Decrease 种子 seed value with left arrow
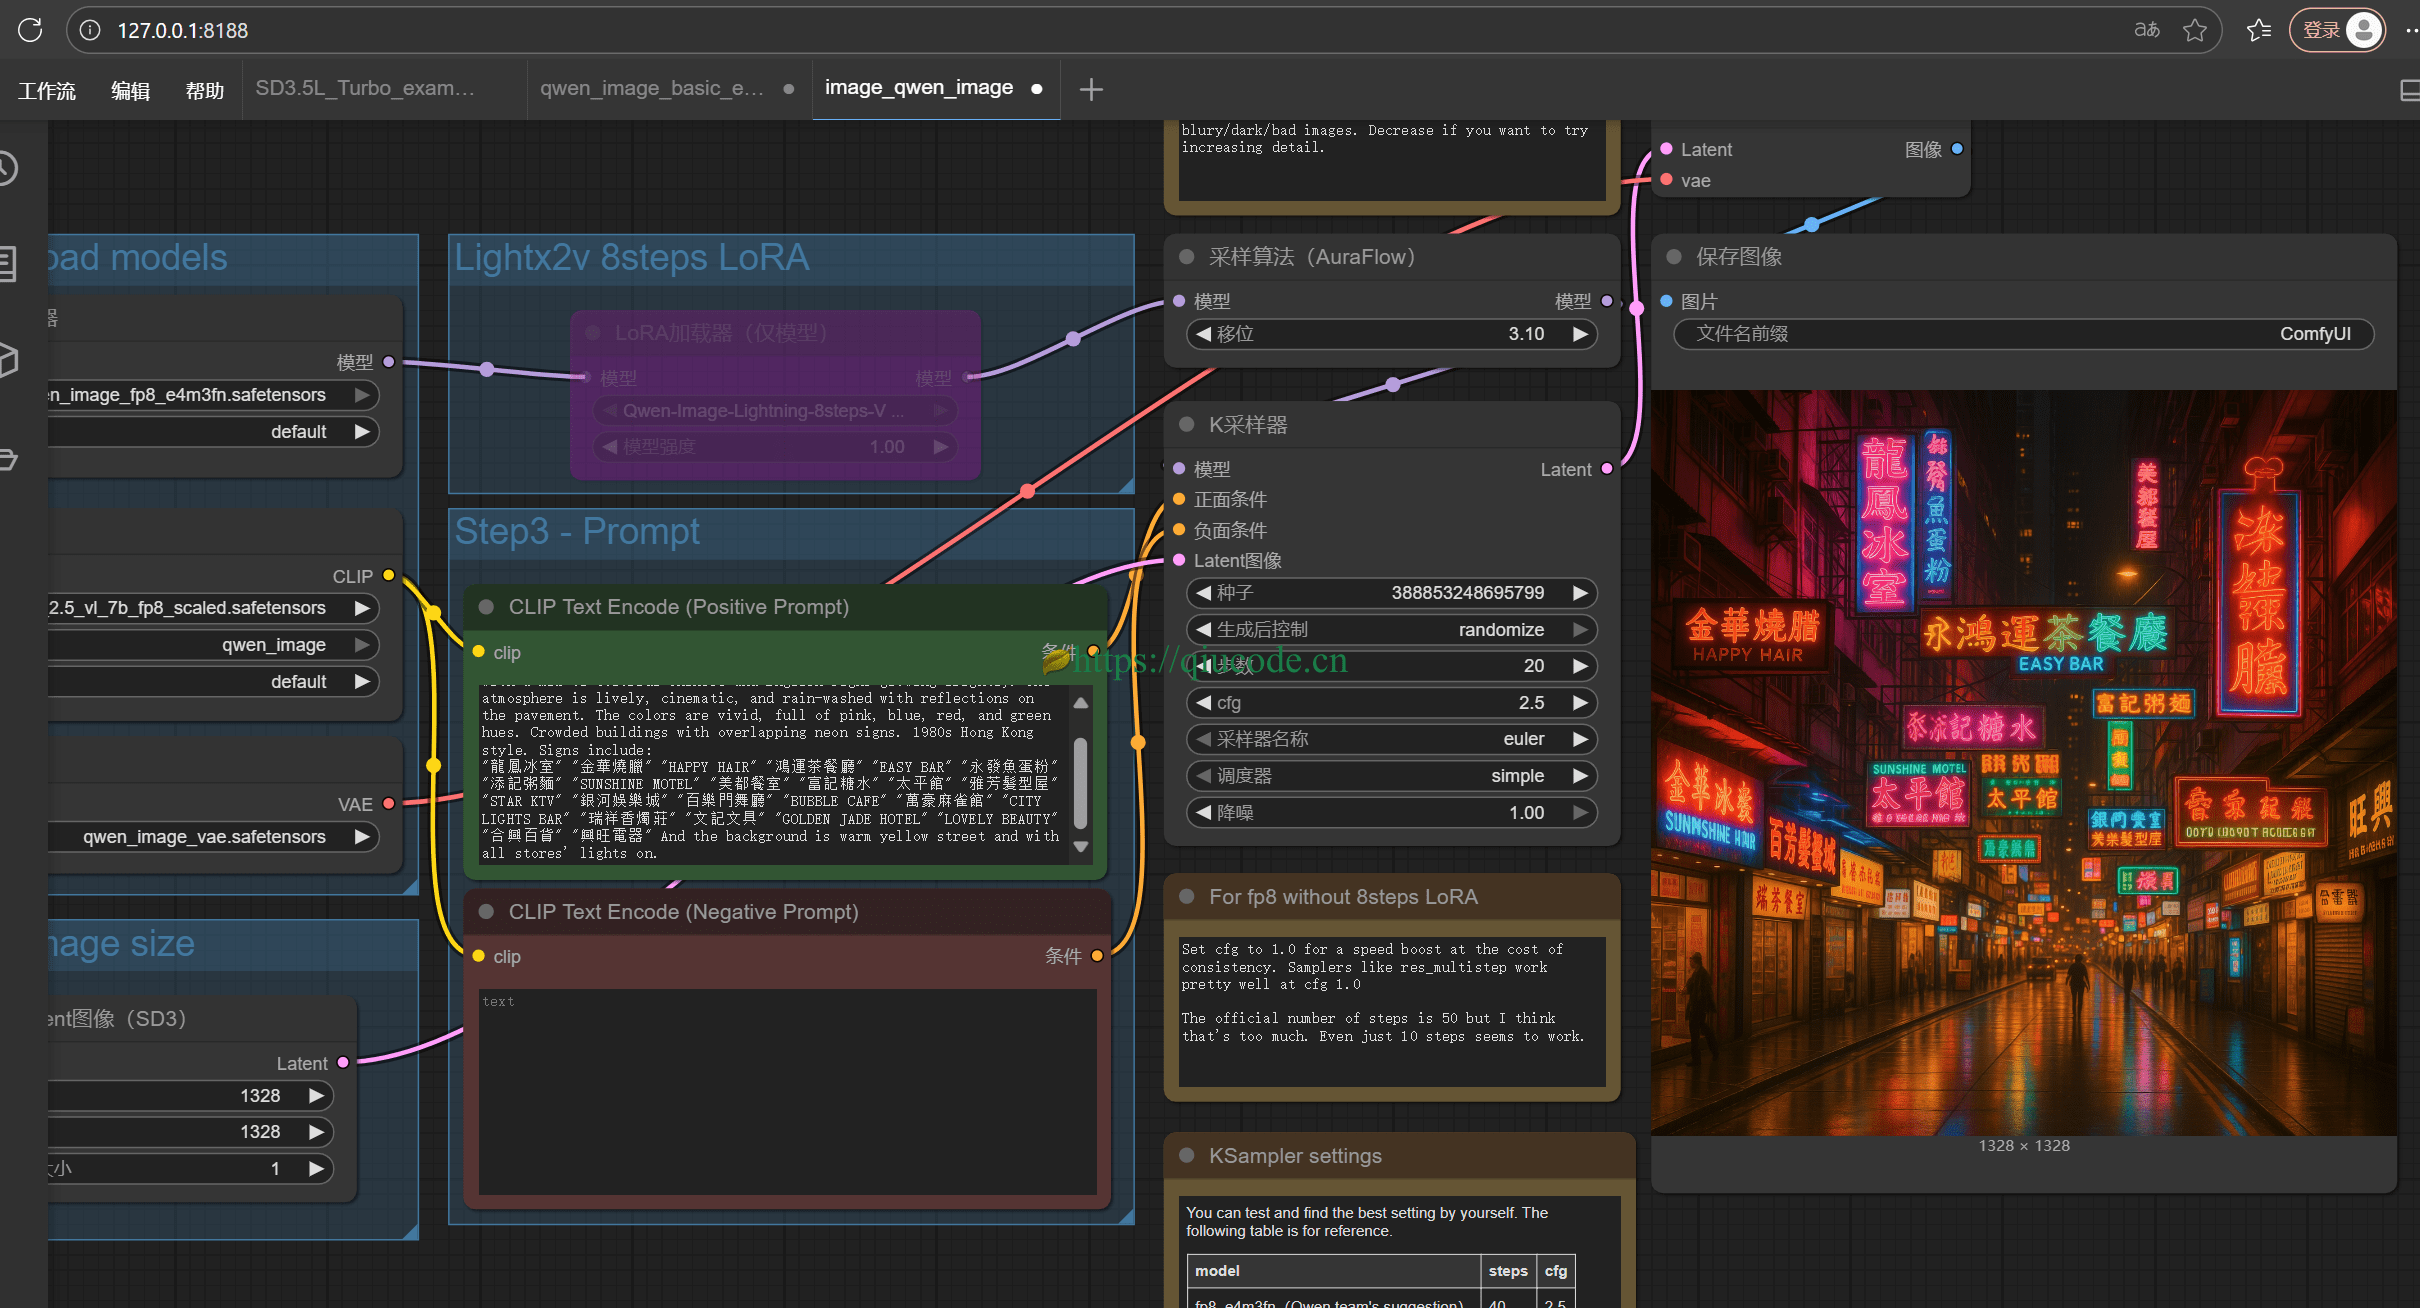 tap(1203, 593)
